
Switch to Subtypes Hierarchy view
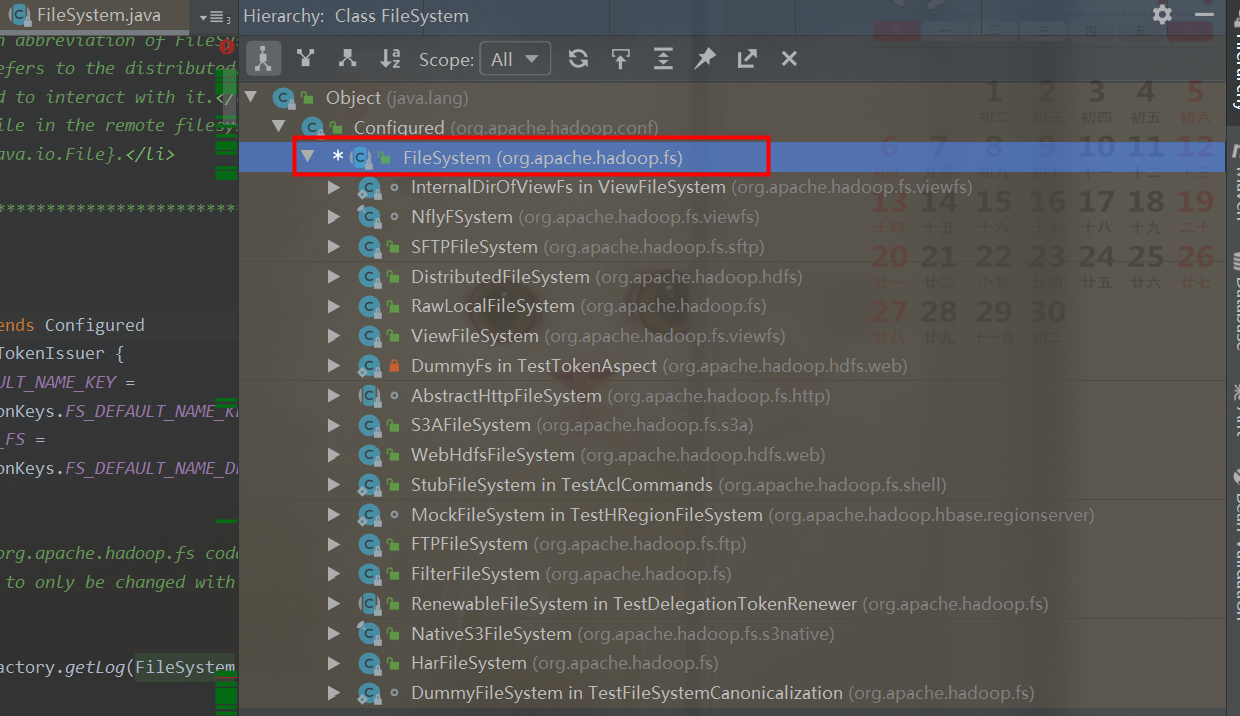347,58
